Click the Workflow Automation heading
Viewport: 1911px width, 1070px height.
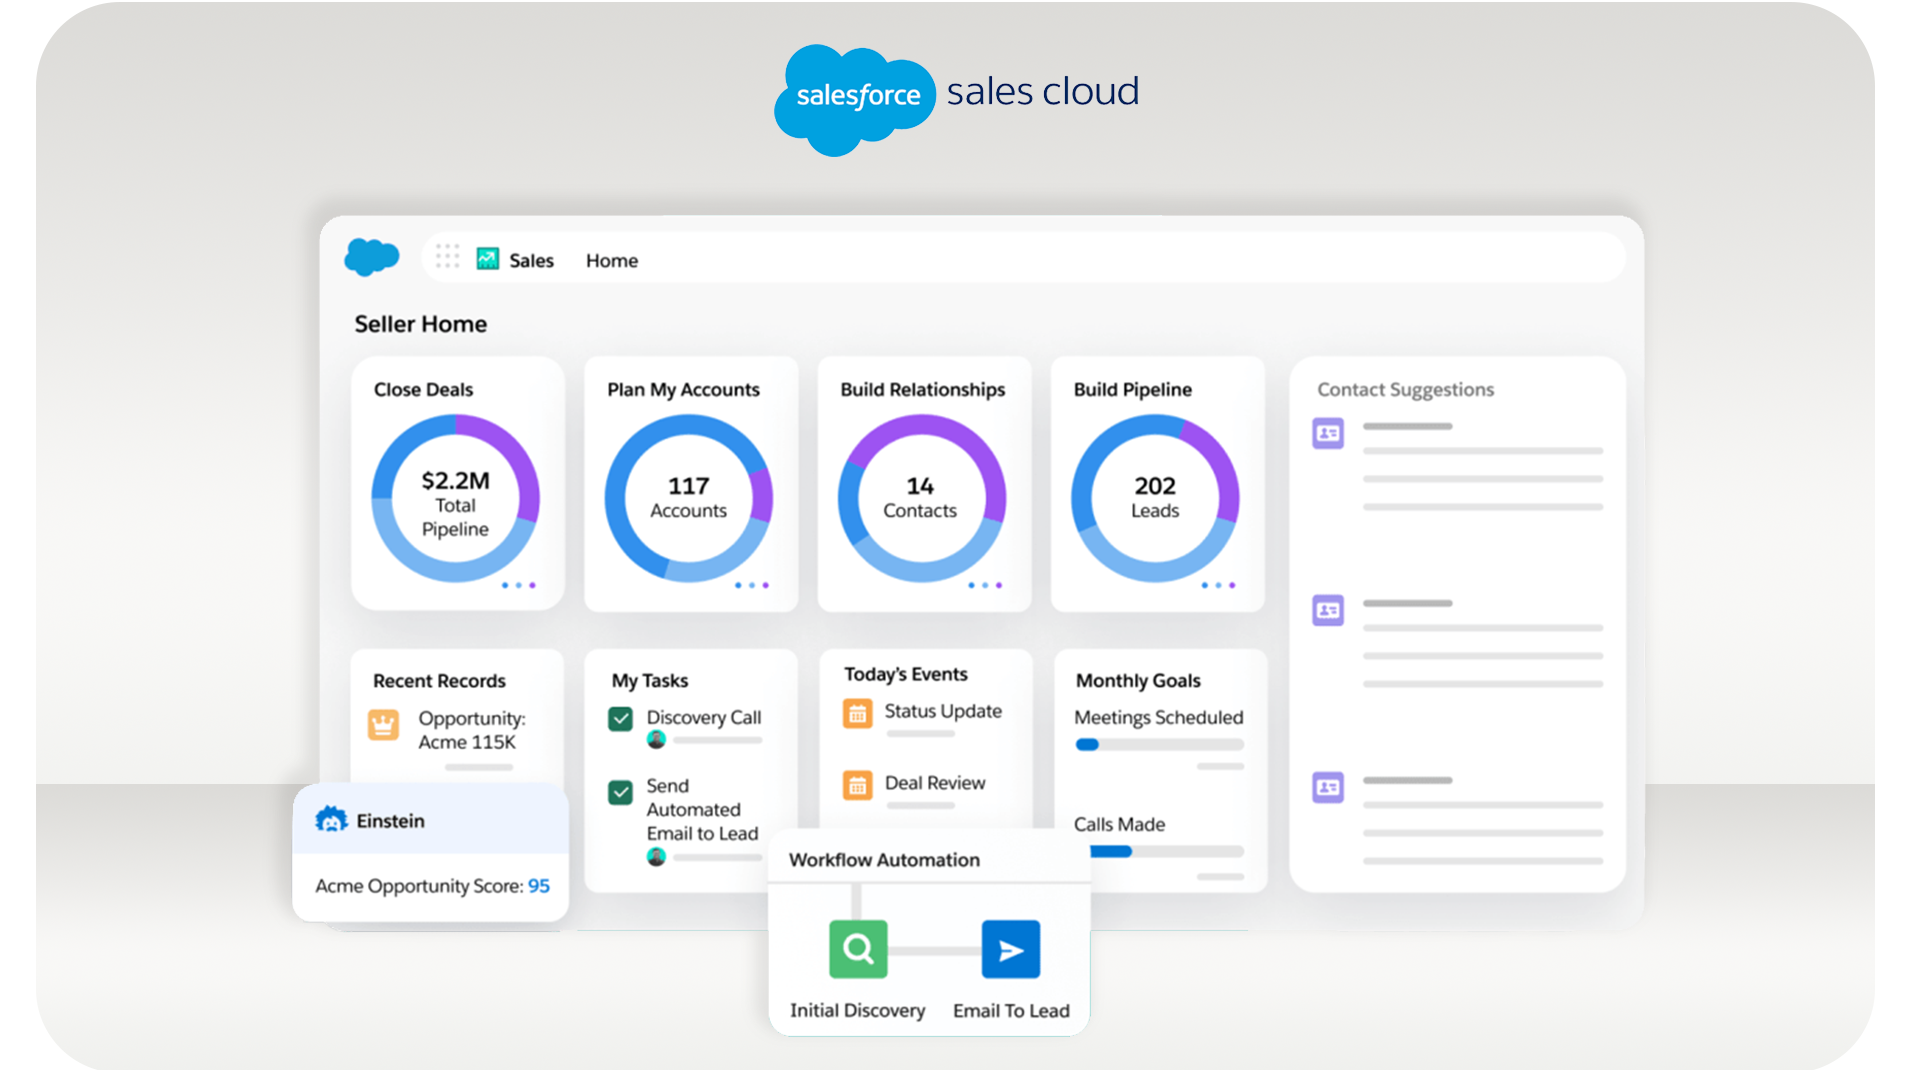click(x=884, y=860)
